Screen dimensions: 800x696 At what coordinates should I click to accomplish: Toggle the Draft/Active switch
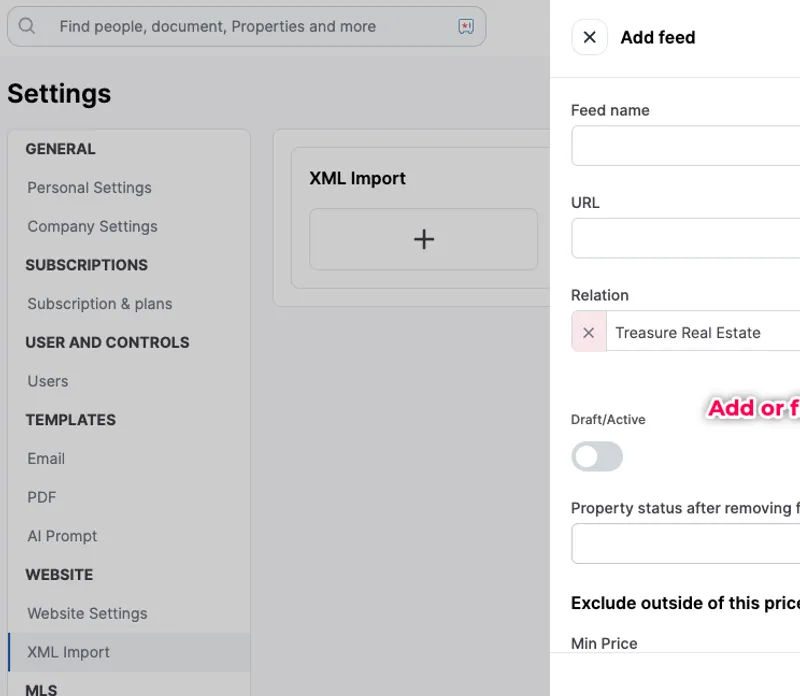pos(597,457)
